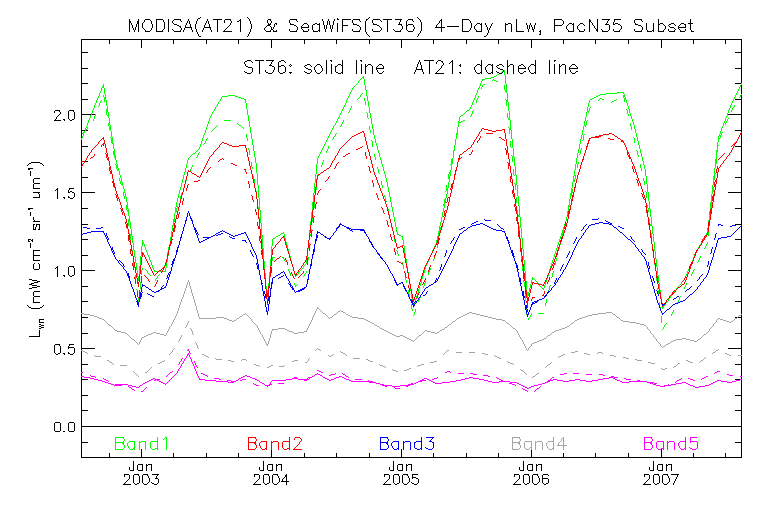The image size is (768, 512).
Task: Click the 0.5 y-axis tick value
Action: tap(64, 349)
